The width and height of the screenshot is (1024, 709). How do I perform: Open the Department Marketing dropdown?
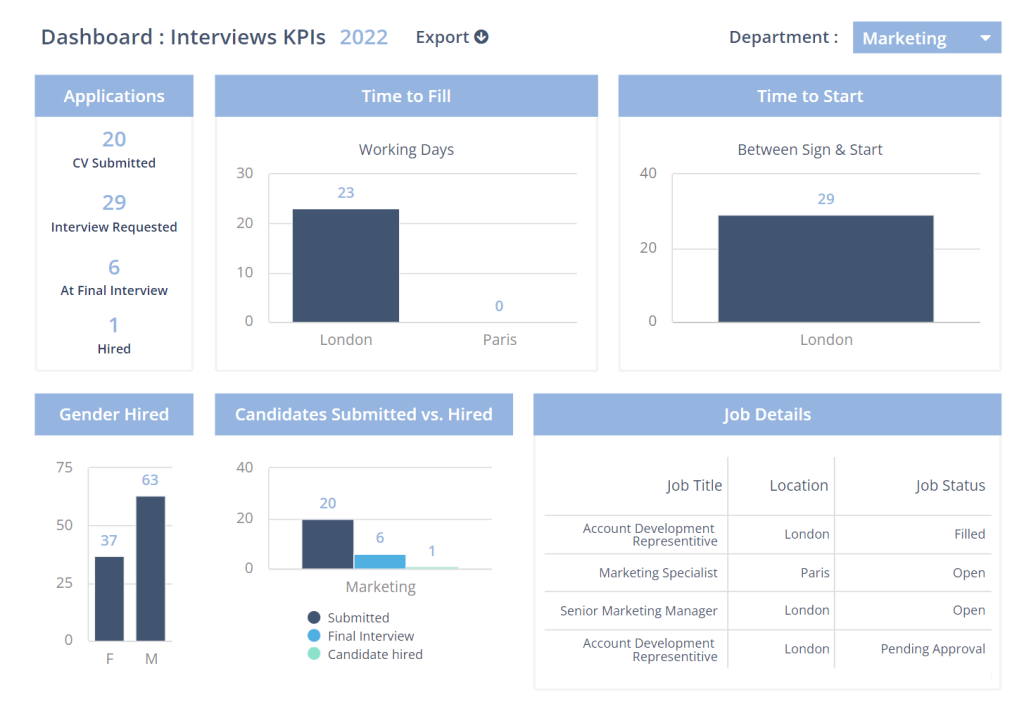click(x=927, y=38)
